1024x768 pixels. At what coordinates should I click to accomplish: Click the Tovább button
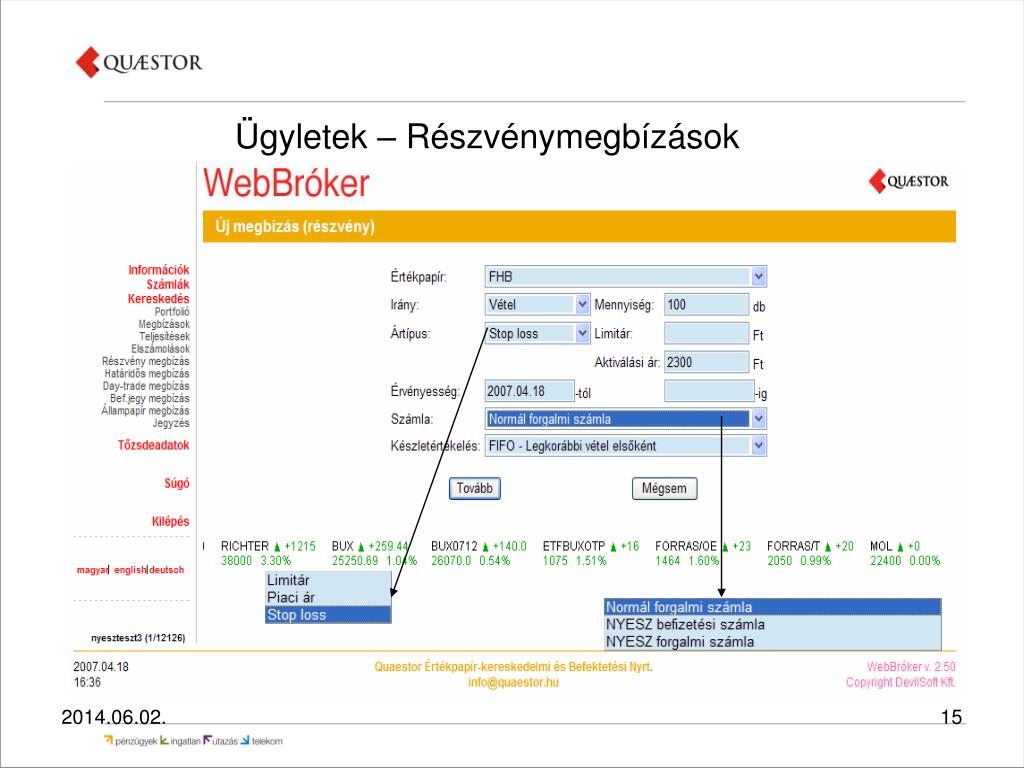(x=475, y=488)
